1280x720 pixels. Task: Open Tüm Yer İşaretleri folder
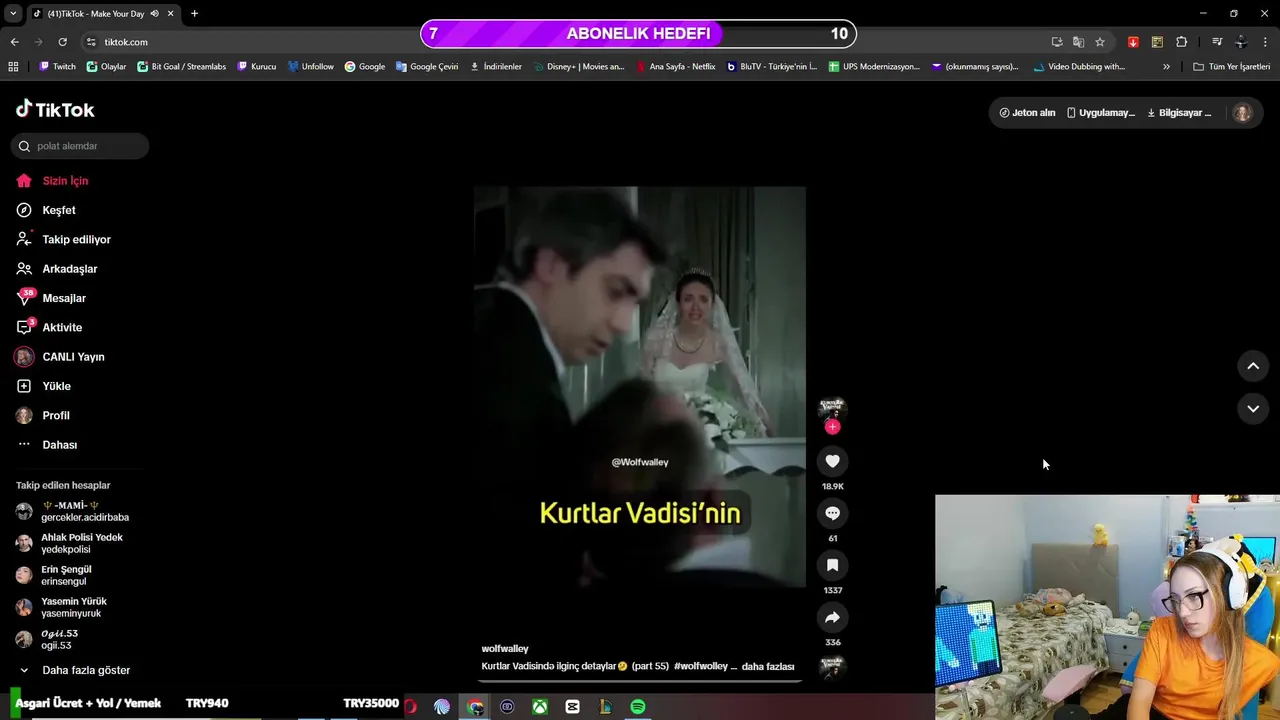point(1231,67)
